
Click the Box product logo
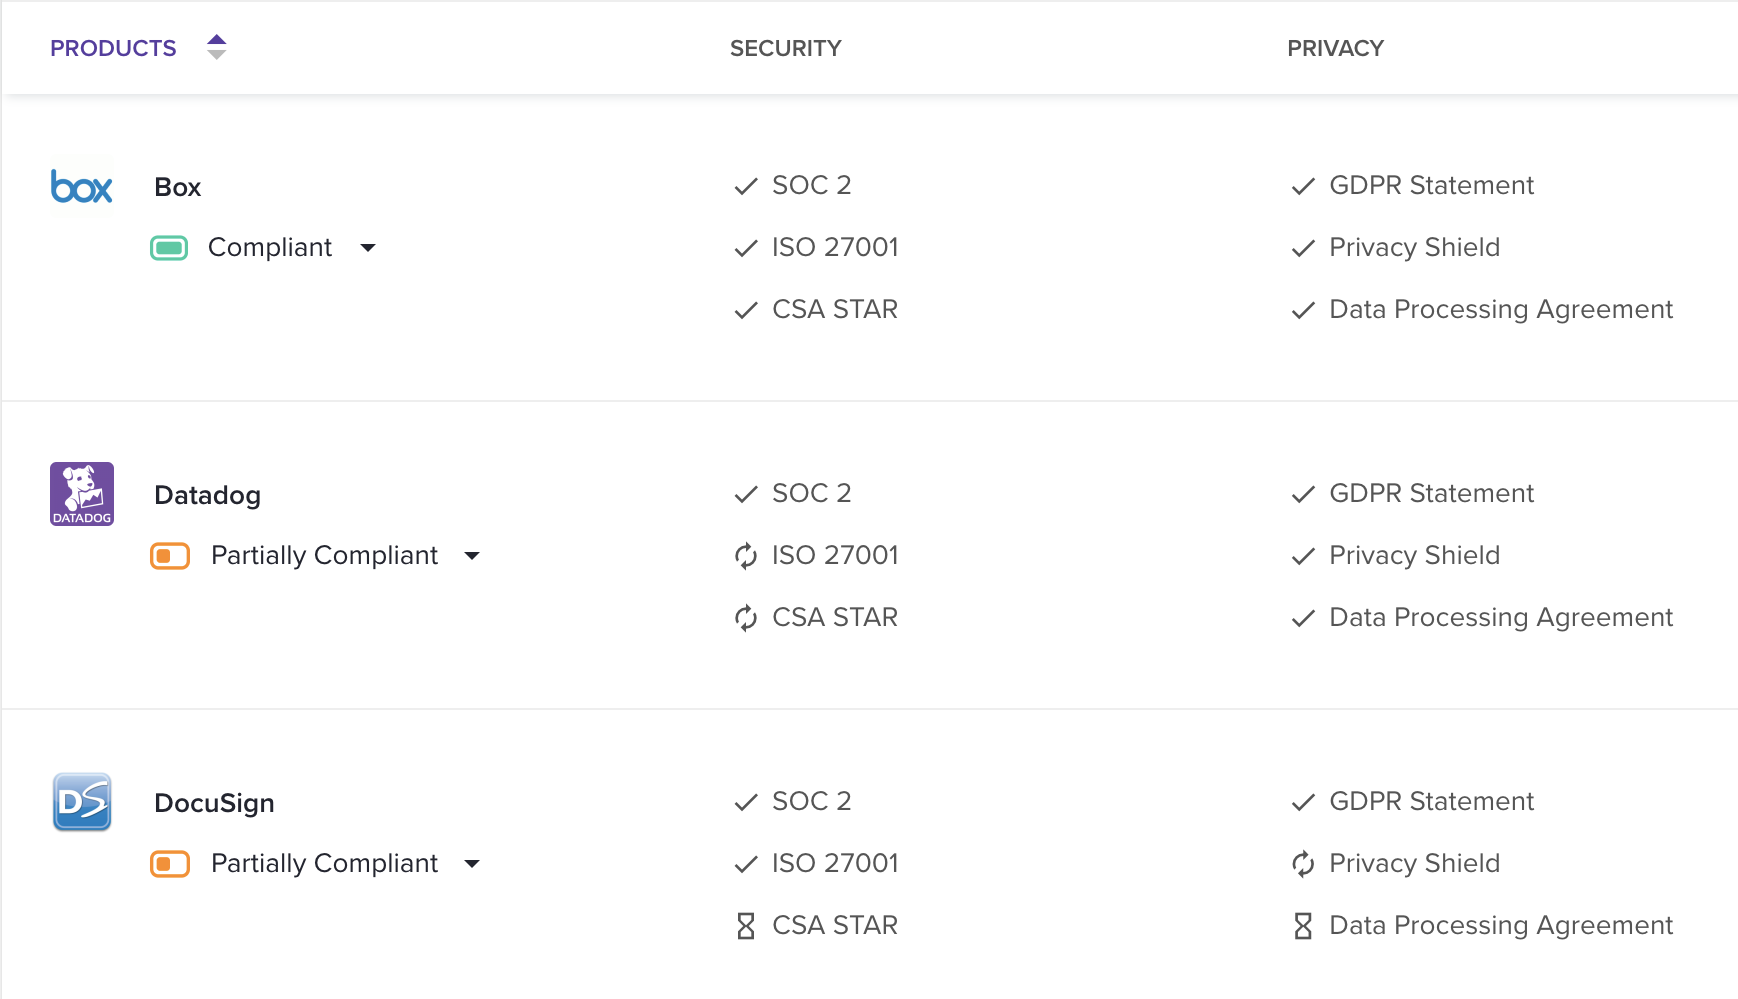81,187
